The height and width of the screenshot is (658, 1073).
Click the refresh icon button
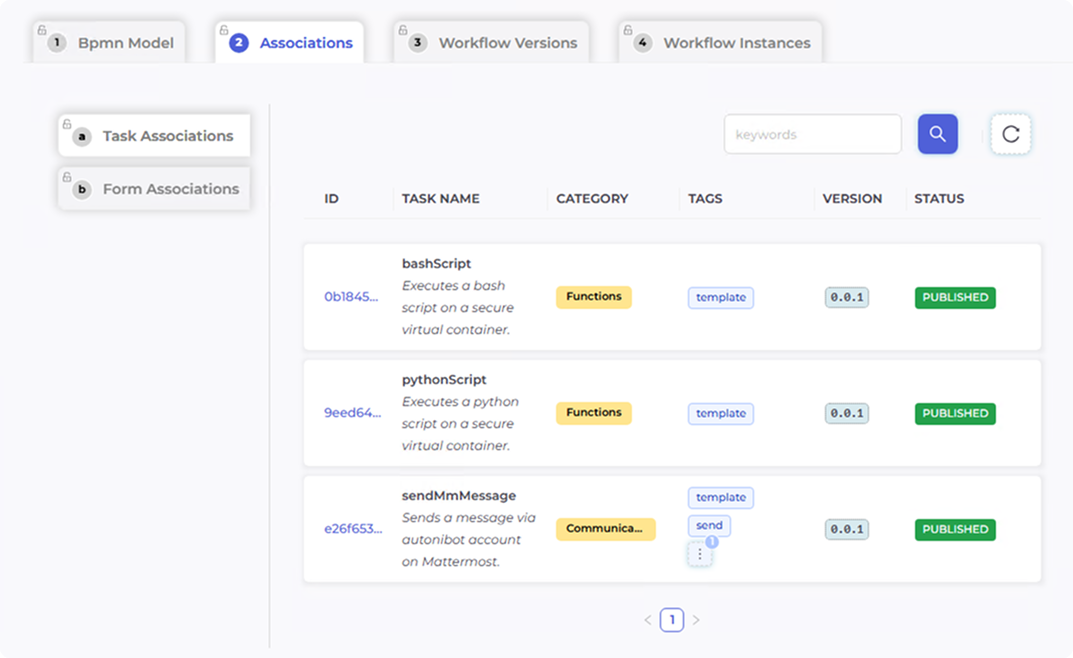pos(1010,134)
